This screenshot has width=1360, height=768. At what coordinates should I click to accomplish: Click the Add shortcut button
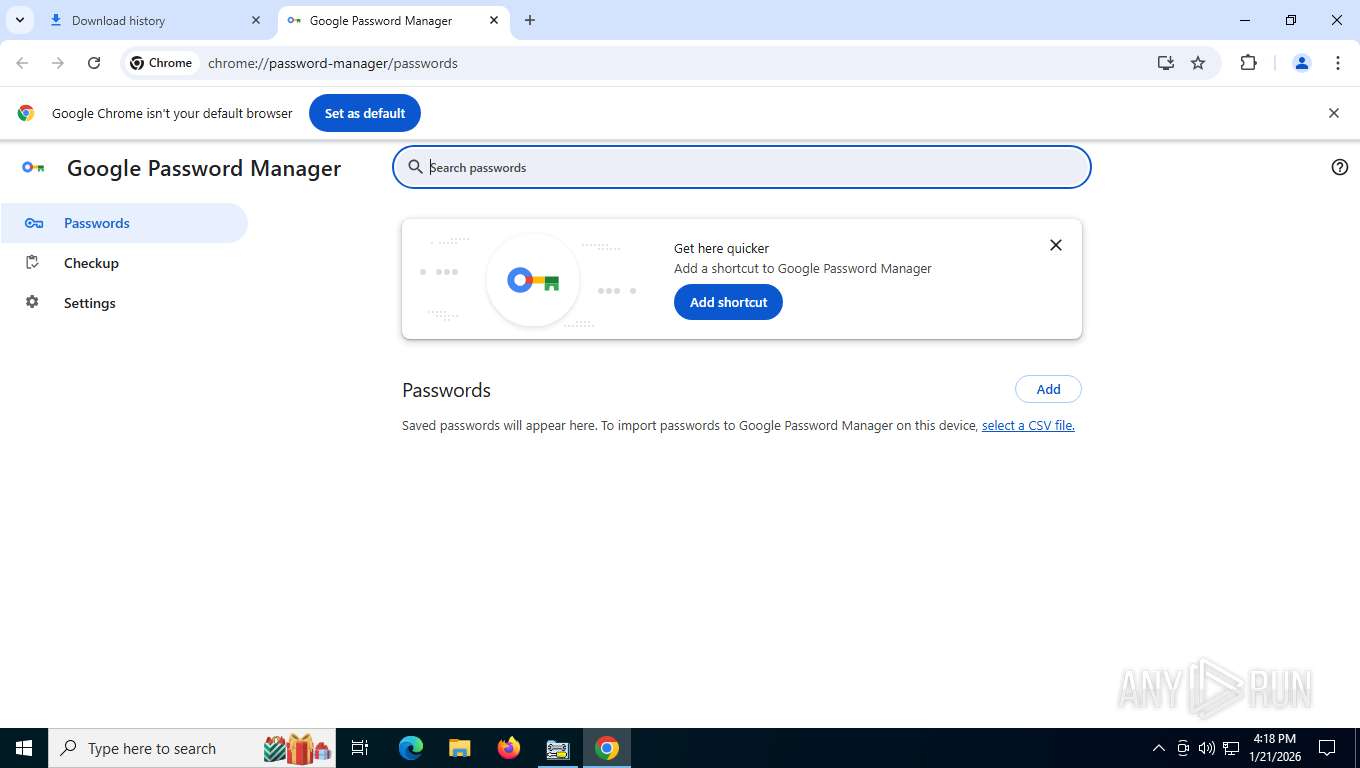[x=728, y=302]
